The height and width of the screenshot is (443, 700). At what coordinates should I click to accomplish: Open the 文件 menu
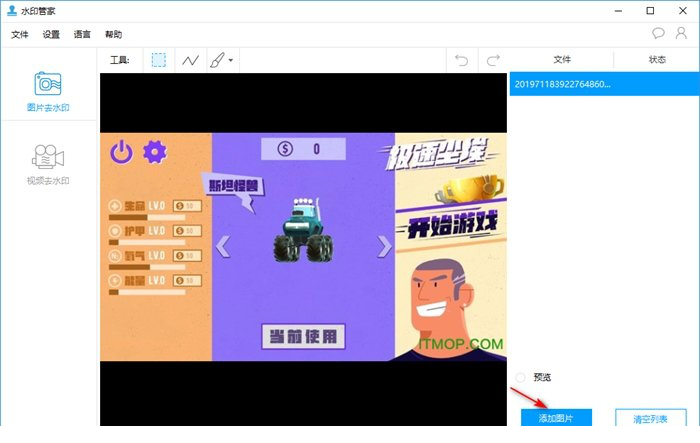[x=20, y=34]
